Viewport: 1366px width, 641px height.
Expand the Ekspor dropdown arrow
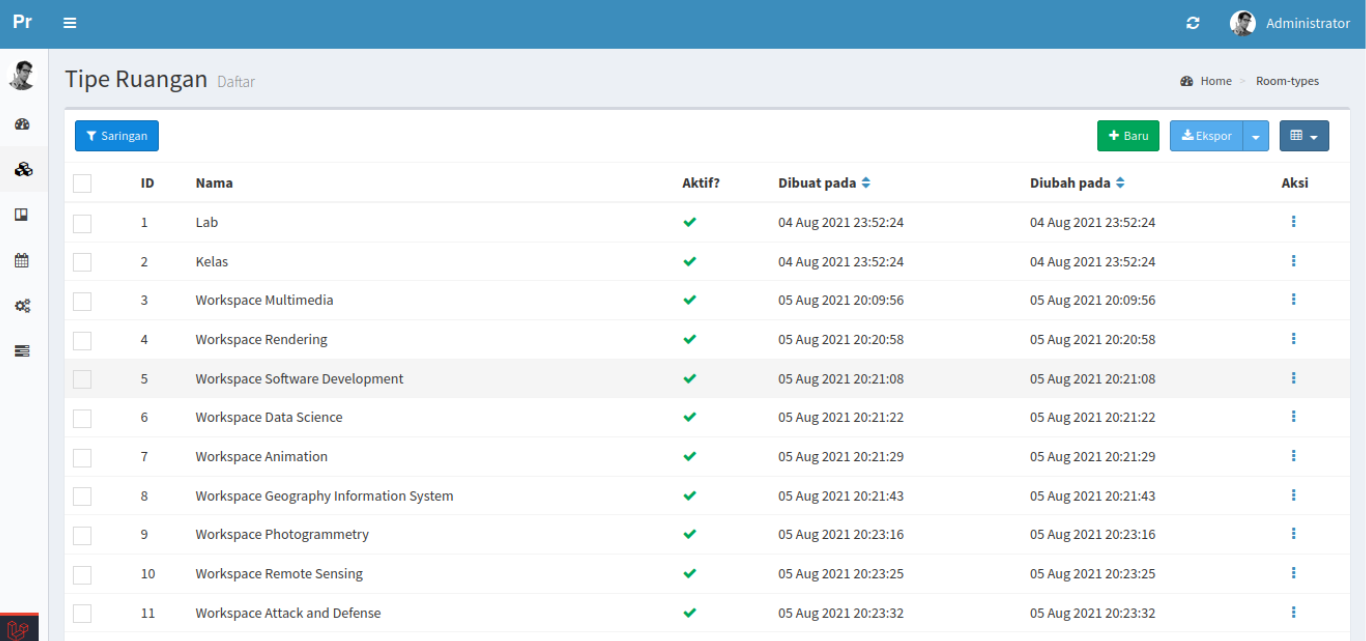tap(1256, 136)
